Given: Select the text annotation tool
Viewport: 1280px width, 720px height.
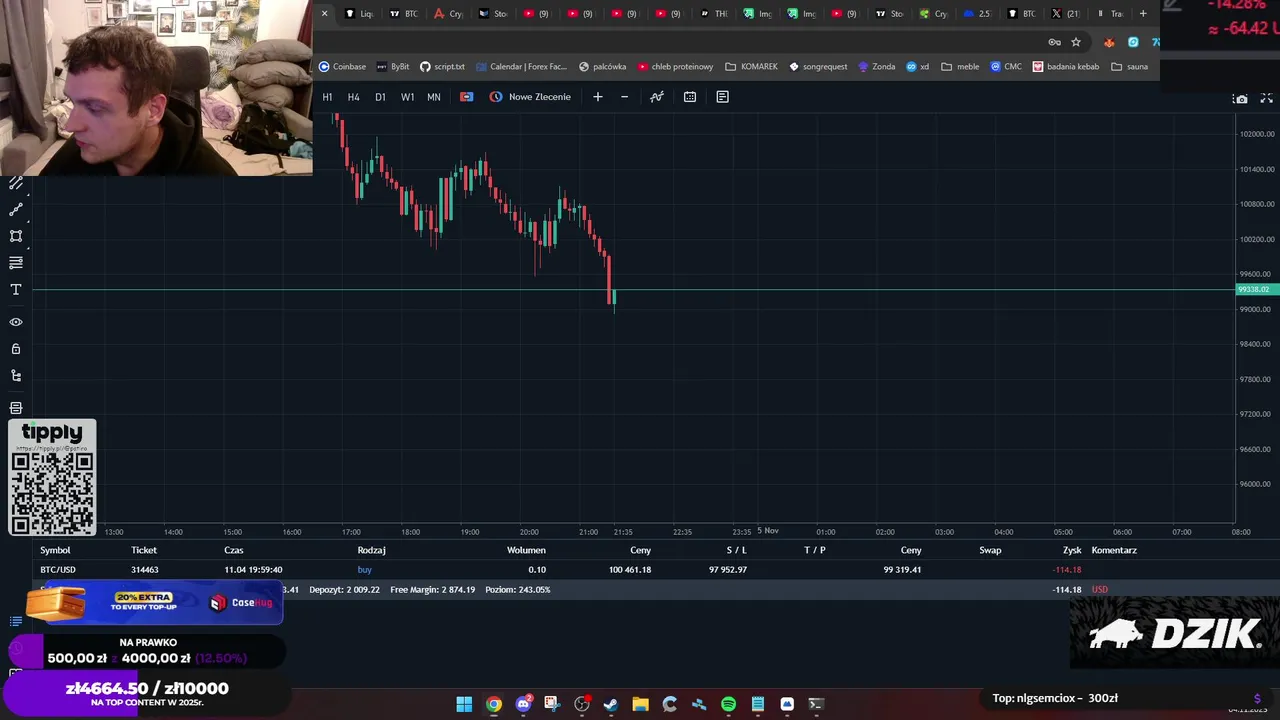Looking at the screenshot, I should 16,290.
